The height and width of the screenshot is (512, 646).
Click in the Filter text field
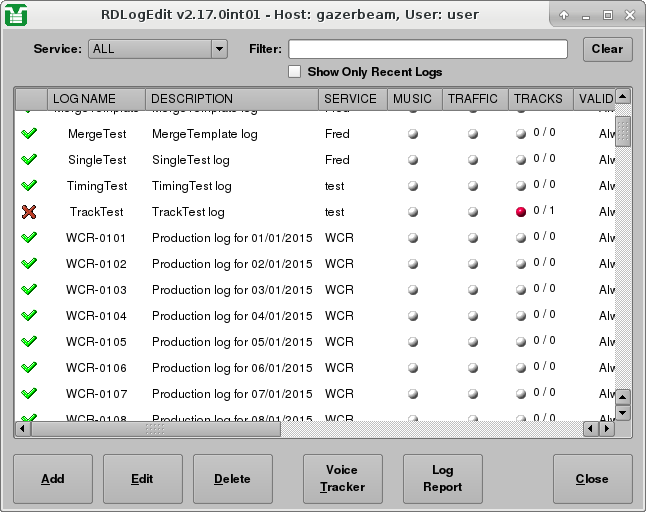[x=427, y=49]
